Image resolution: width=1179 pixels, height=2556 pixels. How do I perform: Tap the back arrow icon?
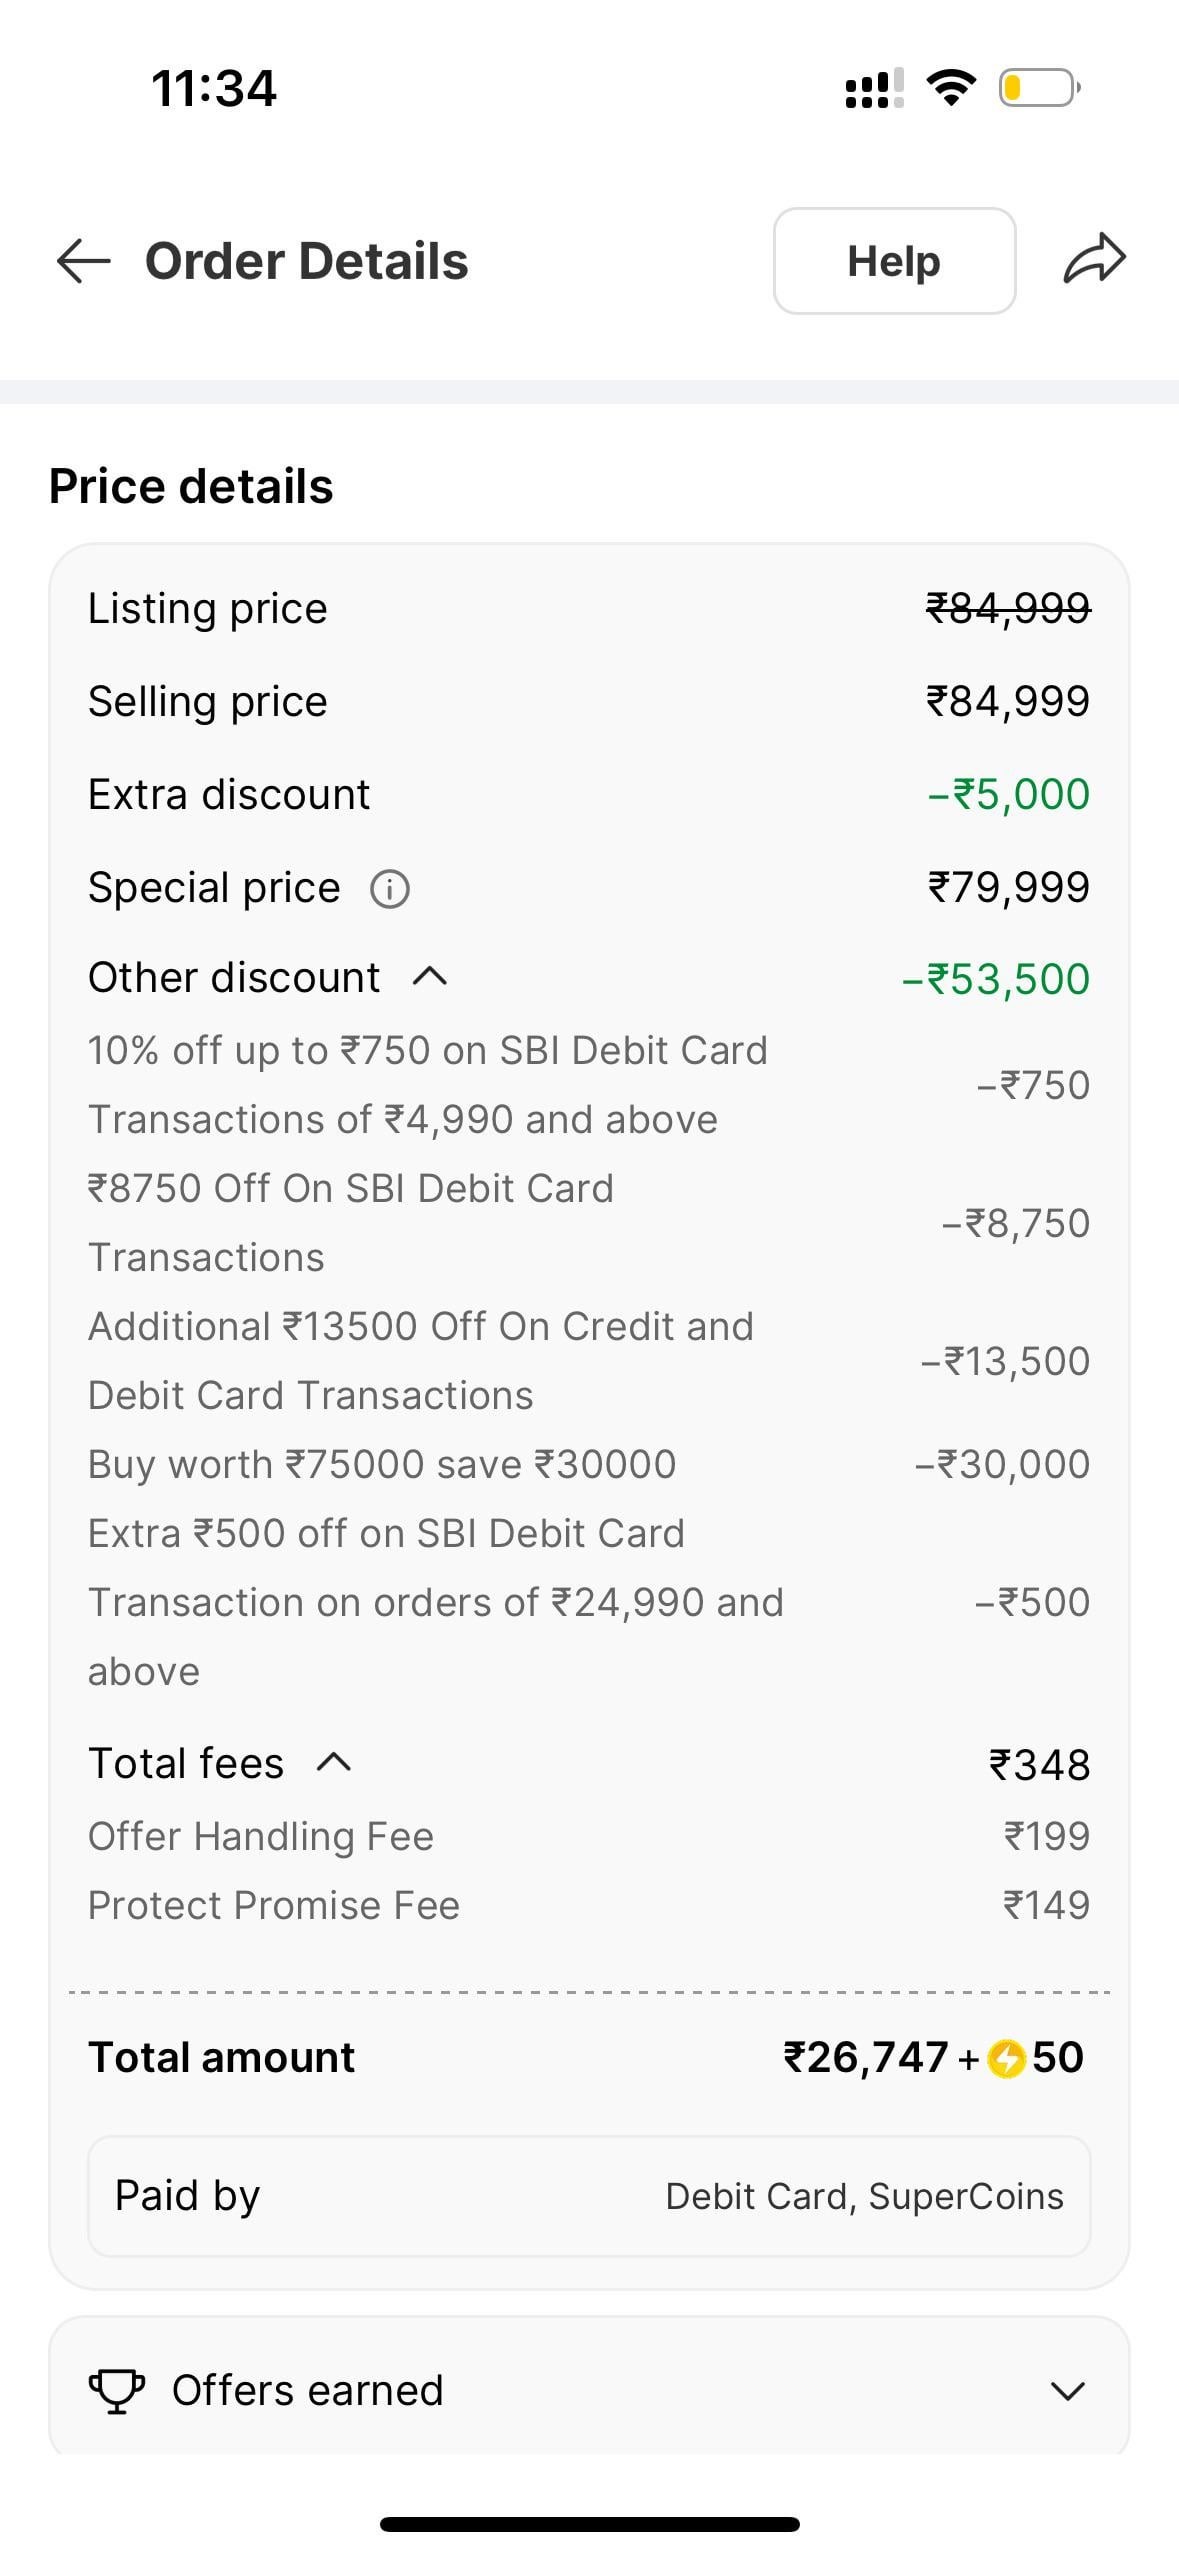[x=83, y=261]
